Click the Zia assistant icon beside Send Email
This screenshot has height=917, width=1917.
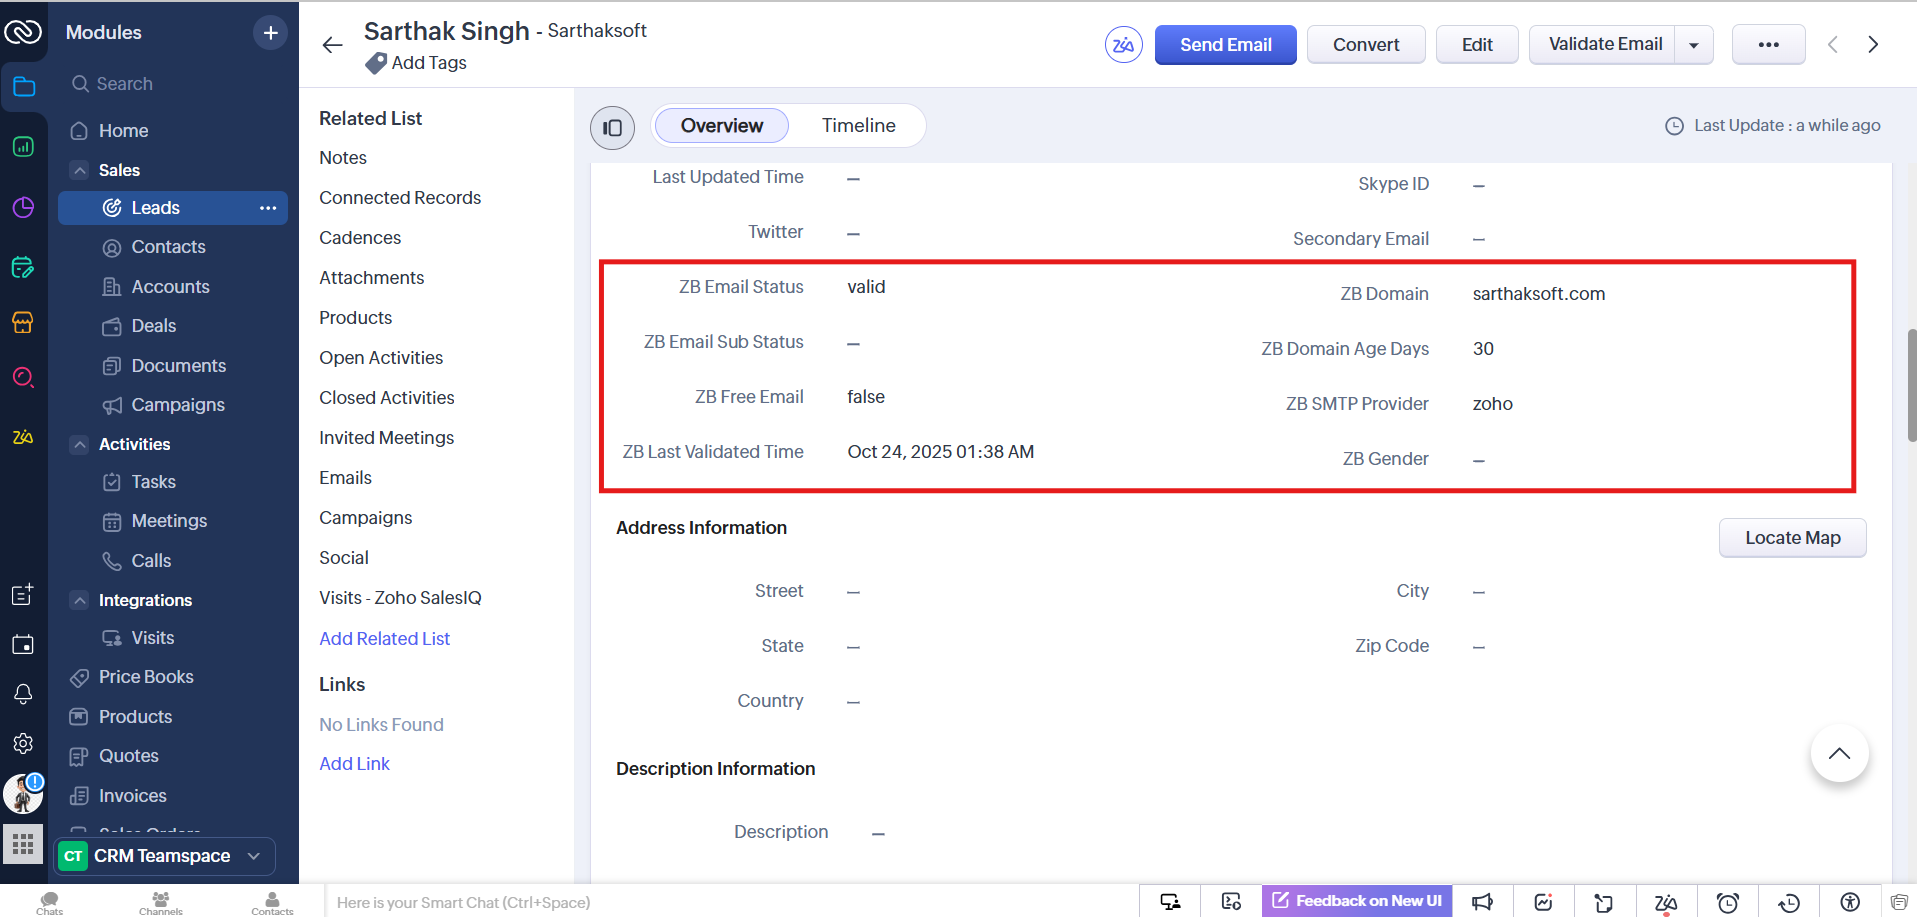[x=1123, y=45]
